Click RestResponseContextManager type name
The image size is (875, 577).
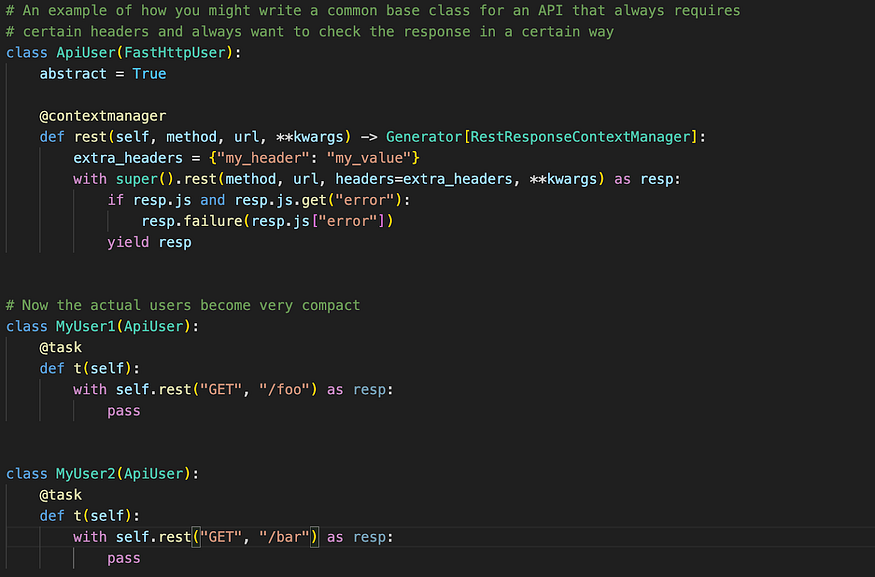(580, 137)
